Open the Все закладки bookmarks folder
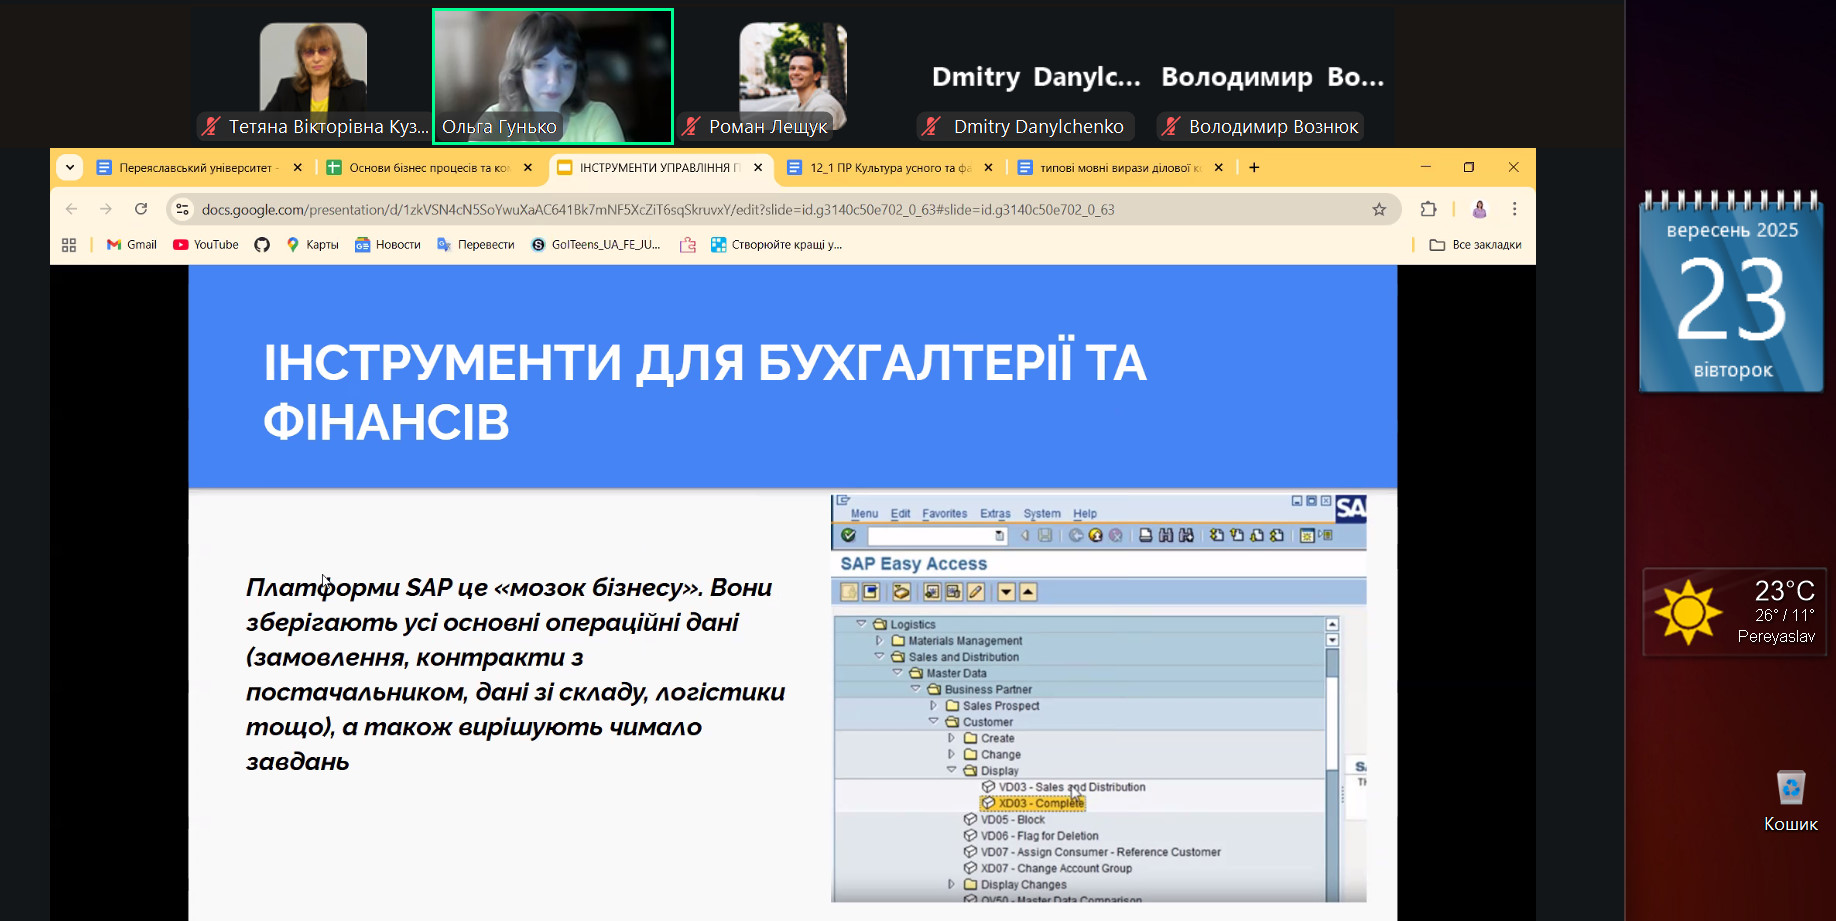Screen dimensions: 1836x921 click(1475, 245)
